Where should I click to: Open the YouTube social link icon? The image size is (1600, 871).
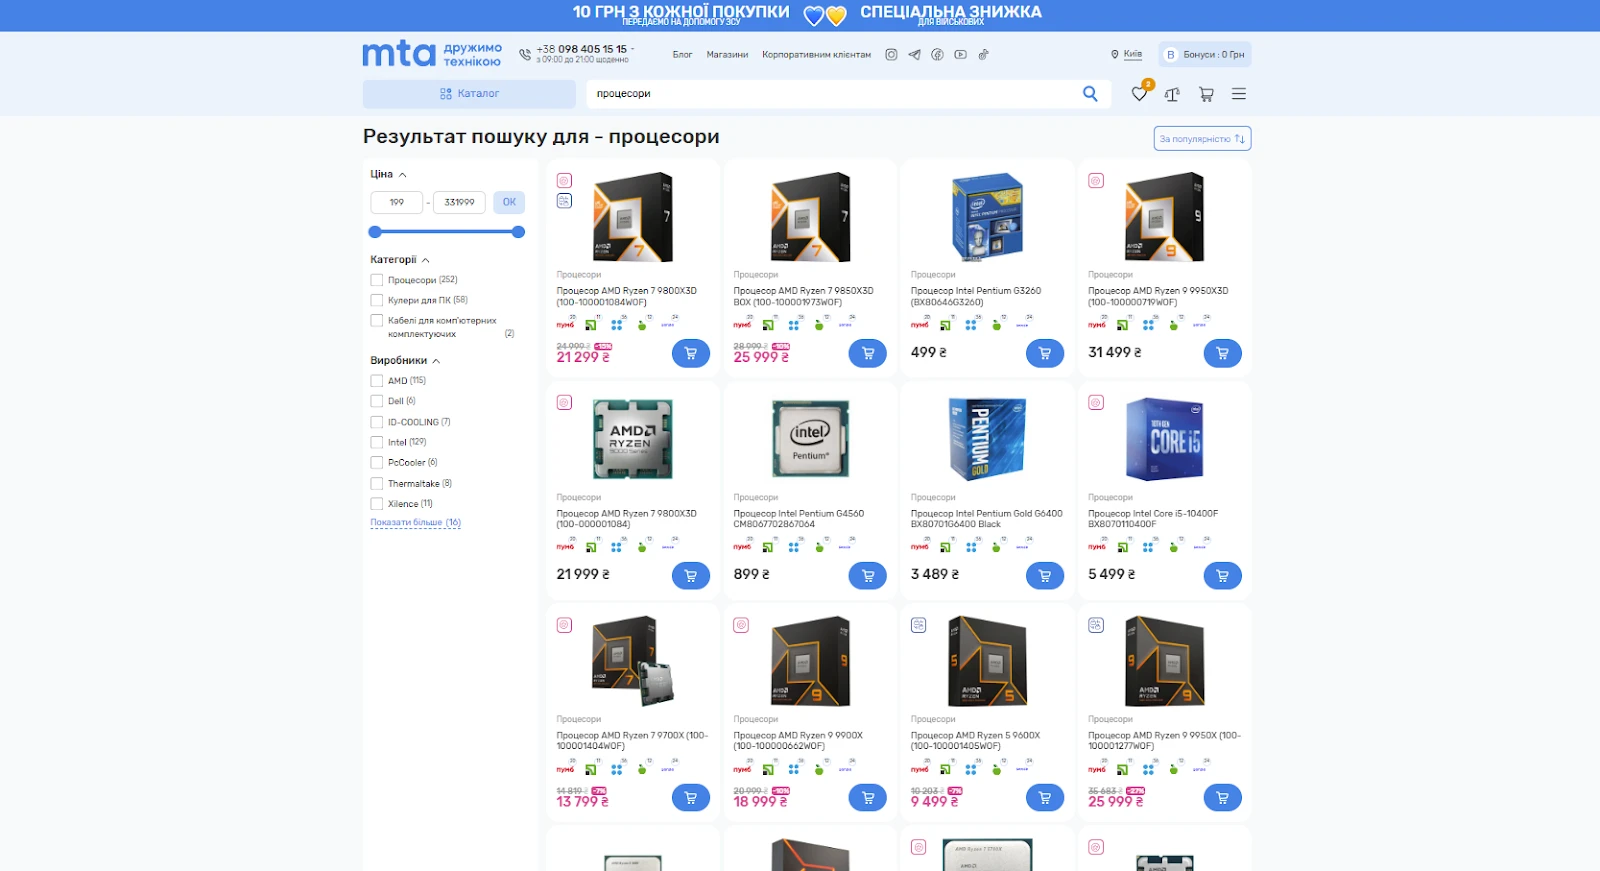pos(960,55)
